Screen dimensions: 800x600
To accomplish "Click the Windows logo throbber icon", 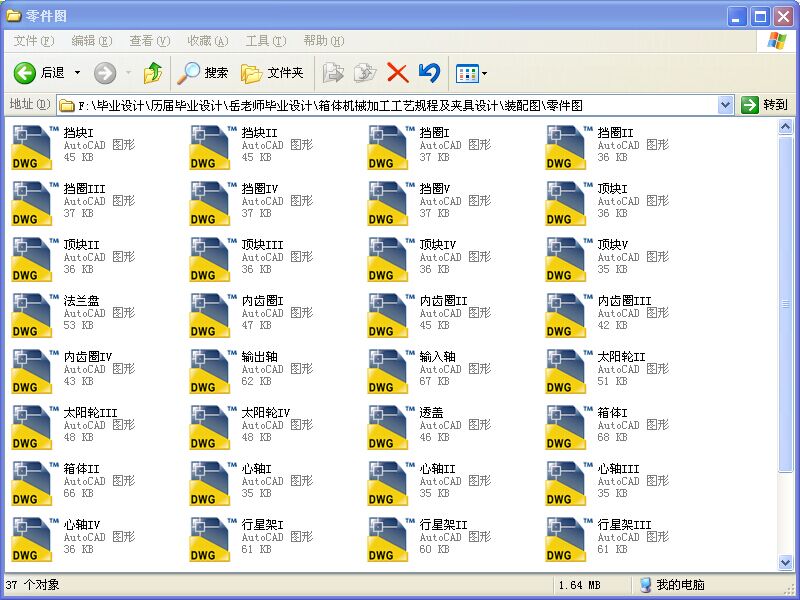I will 776,41.
